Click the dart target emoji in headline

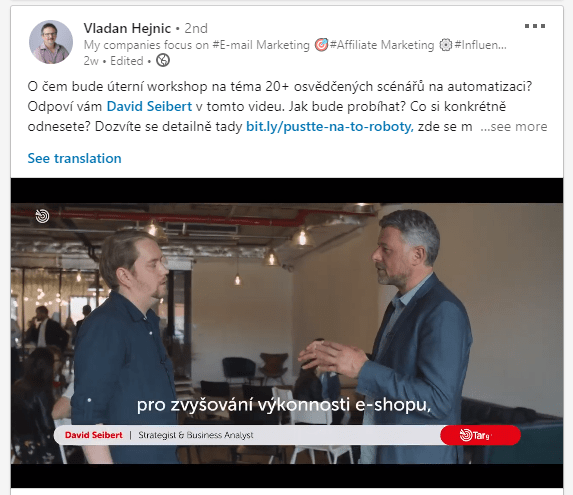pos(321,45)
